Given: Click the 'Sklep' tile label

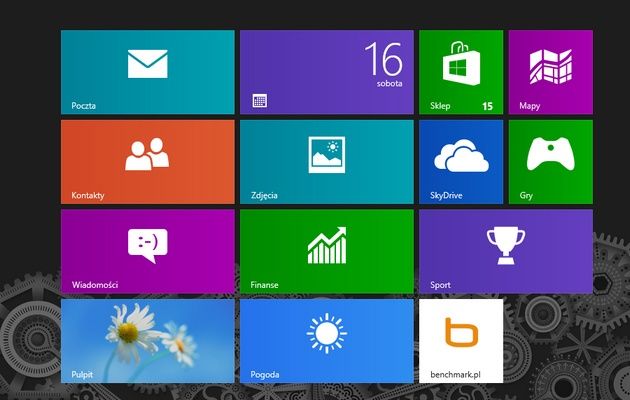Looking at the screenshot, I should coord(440,106).
